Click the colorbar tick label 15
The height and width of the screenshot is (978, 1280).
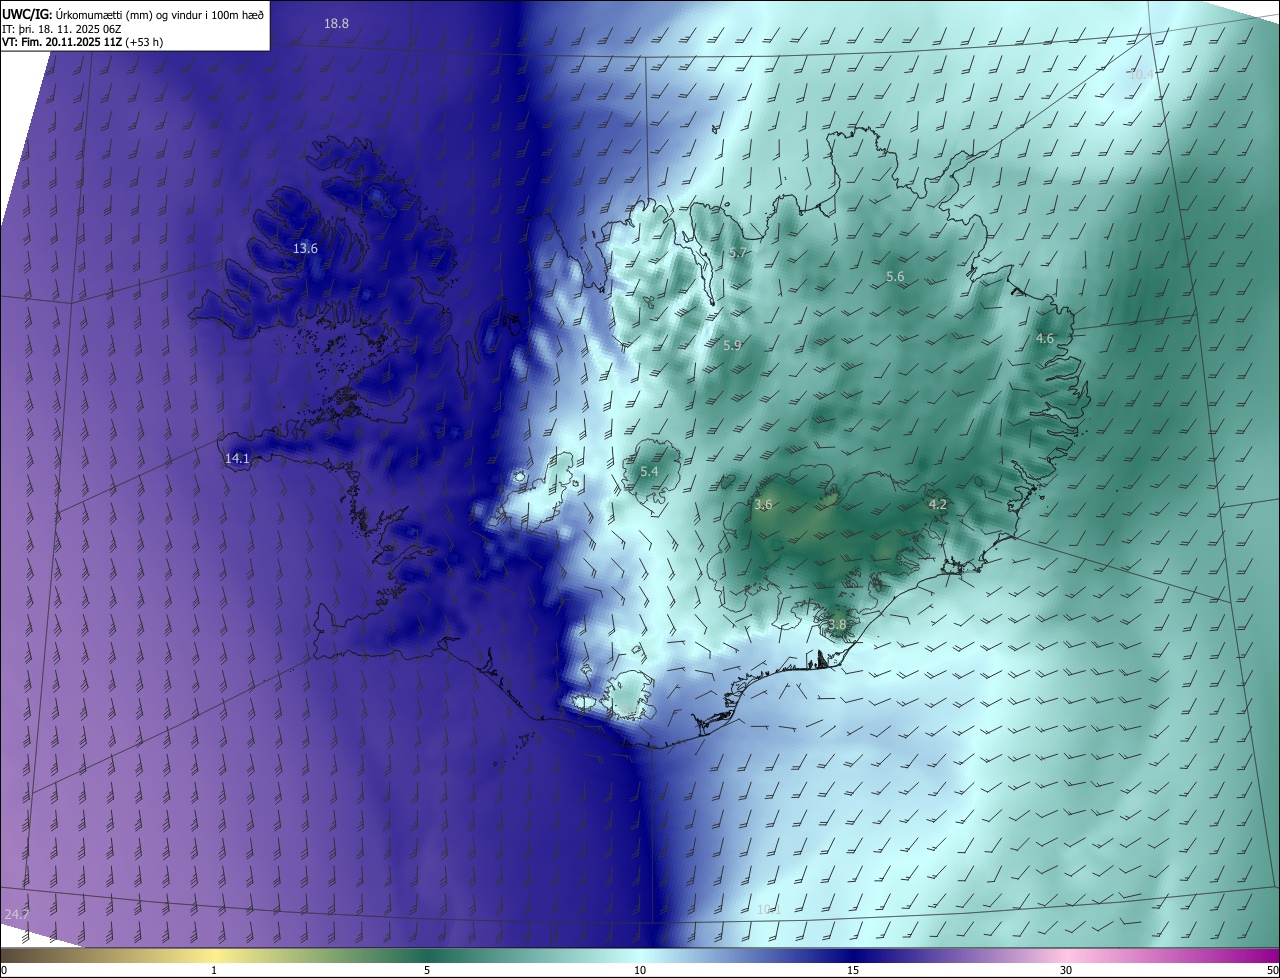[853, 970]
